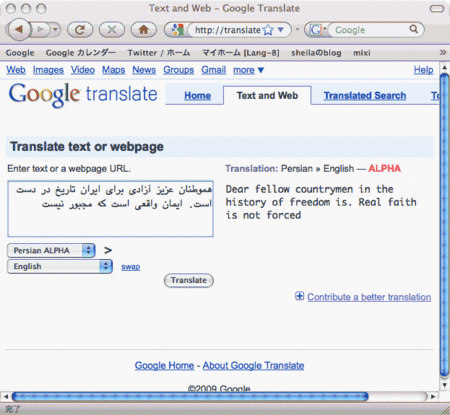
Task: Click the scroll up arrow
Action: point(444,67)
